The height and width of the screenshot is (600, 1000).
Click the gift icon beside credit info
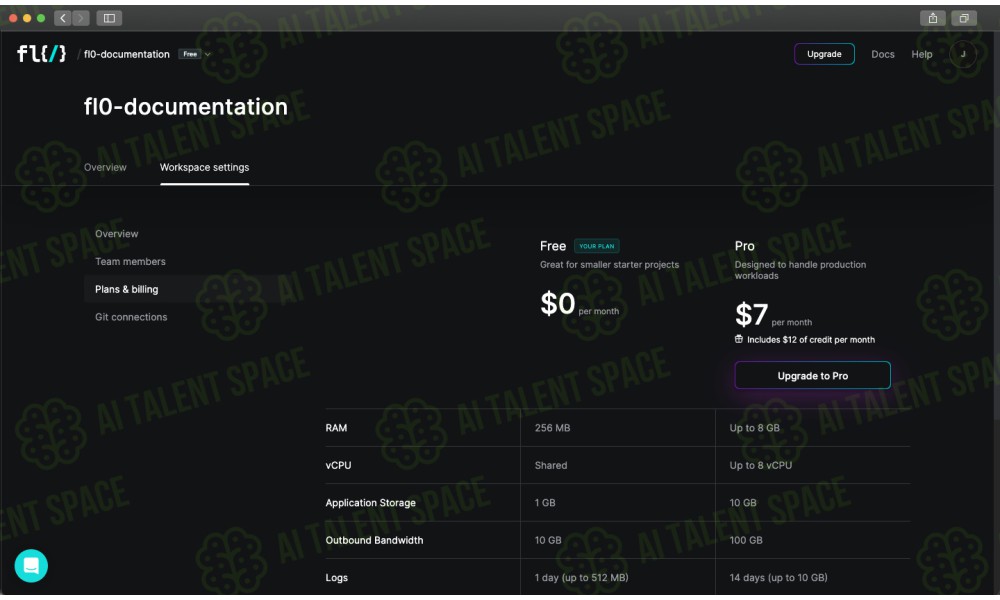pos(739,339)
